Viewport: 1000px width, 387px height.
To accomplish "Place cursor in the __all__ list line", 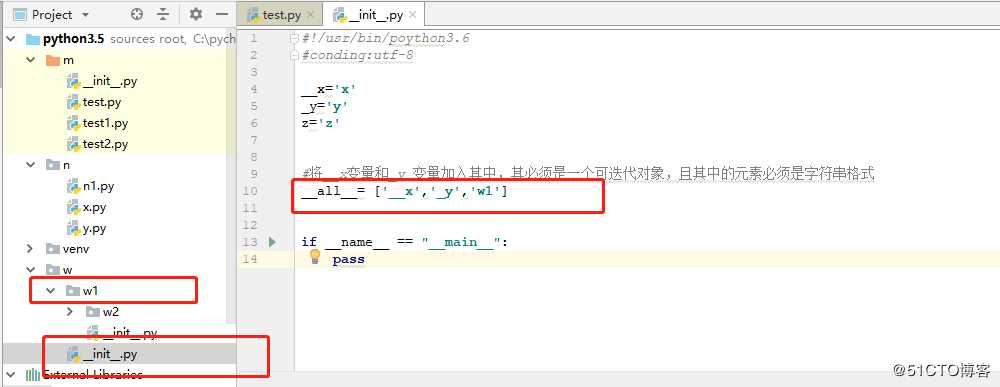I will (x=404, y=191).
